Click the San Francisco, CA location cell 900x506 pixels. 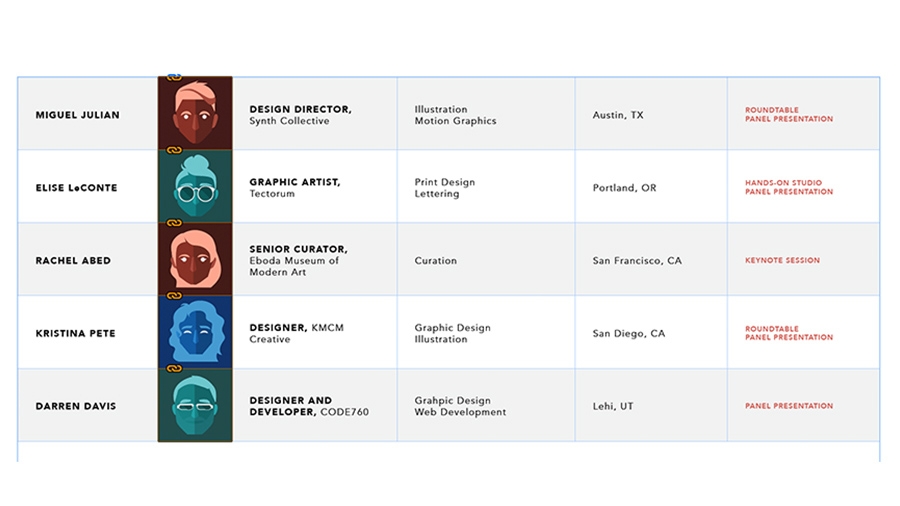click(x=637, y=261)
